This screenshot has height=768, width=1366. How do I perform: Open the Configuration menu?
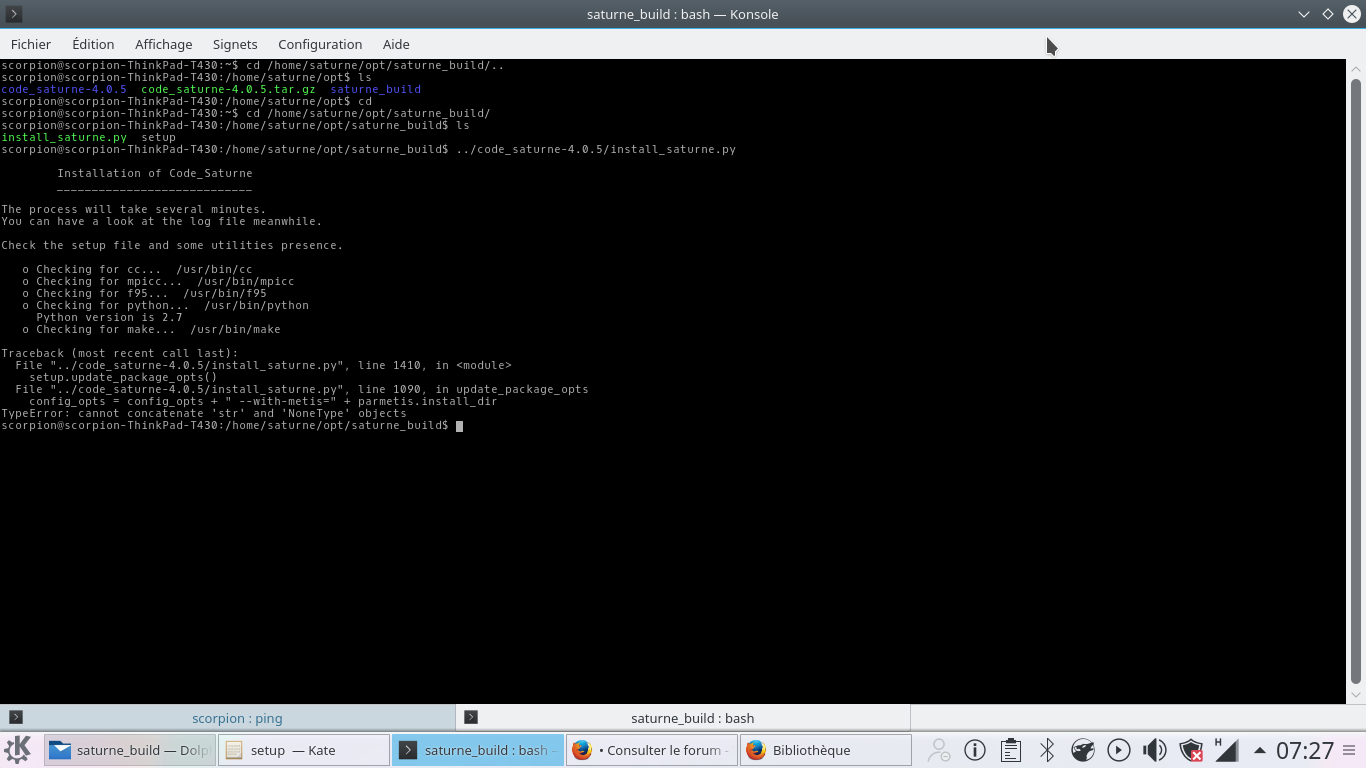[x=320, y=44]
